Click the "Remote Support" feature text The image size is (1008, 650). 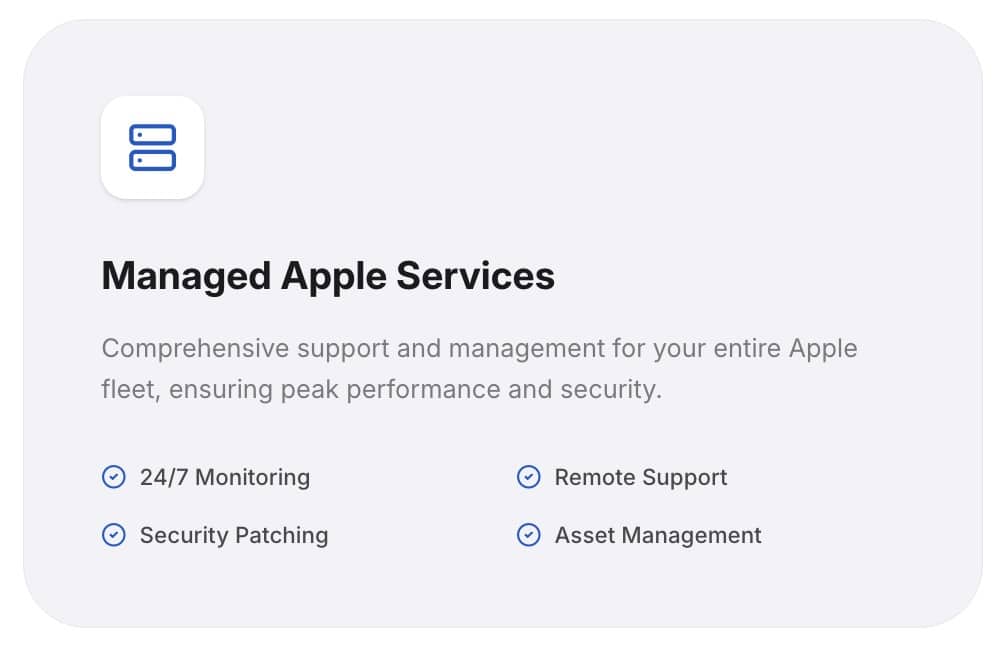click(x=641, y=477)
